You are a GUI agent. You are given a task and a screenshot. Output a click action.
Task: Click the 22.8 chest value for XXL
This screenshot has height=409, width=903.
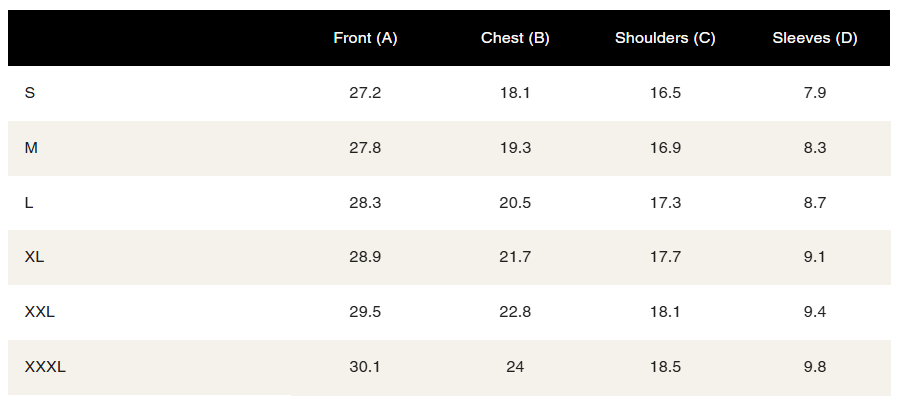point(515,312)
